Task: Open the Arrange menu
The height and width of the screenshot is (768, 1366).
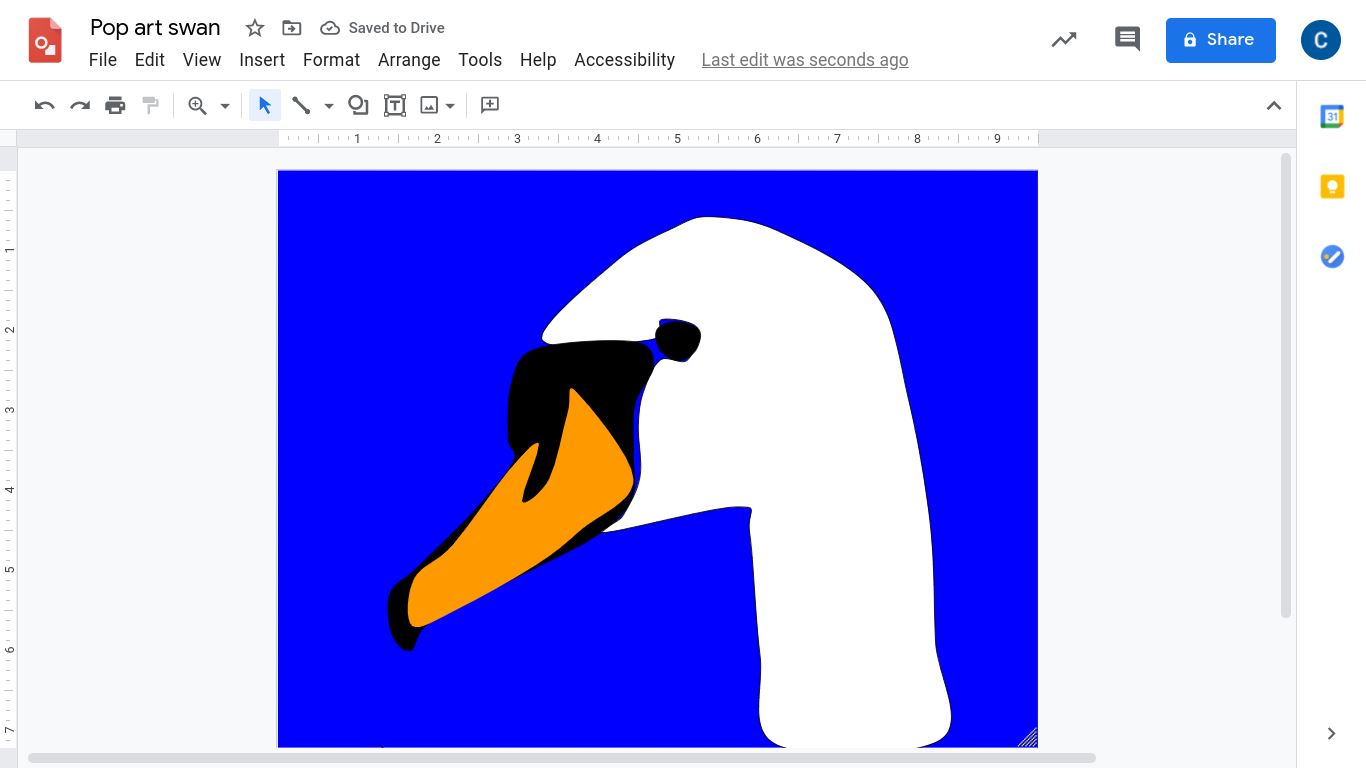Action: tap(409, 60)
